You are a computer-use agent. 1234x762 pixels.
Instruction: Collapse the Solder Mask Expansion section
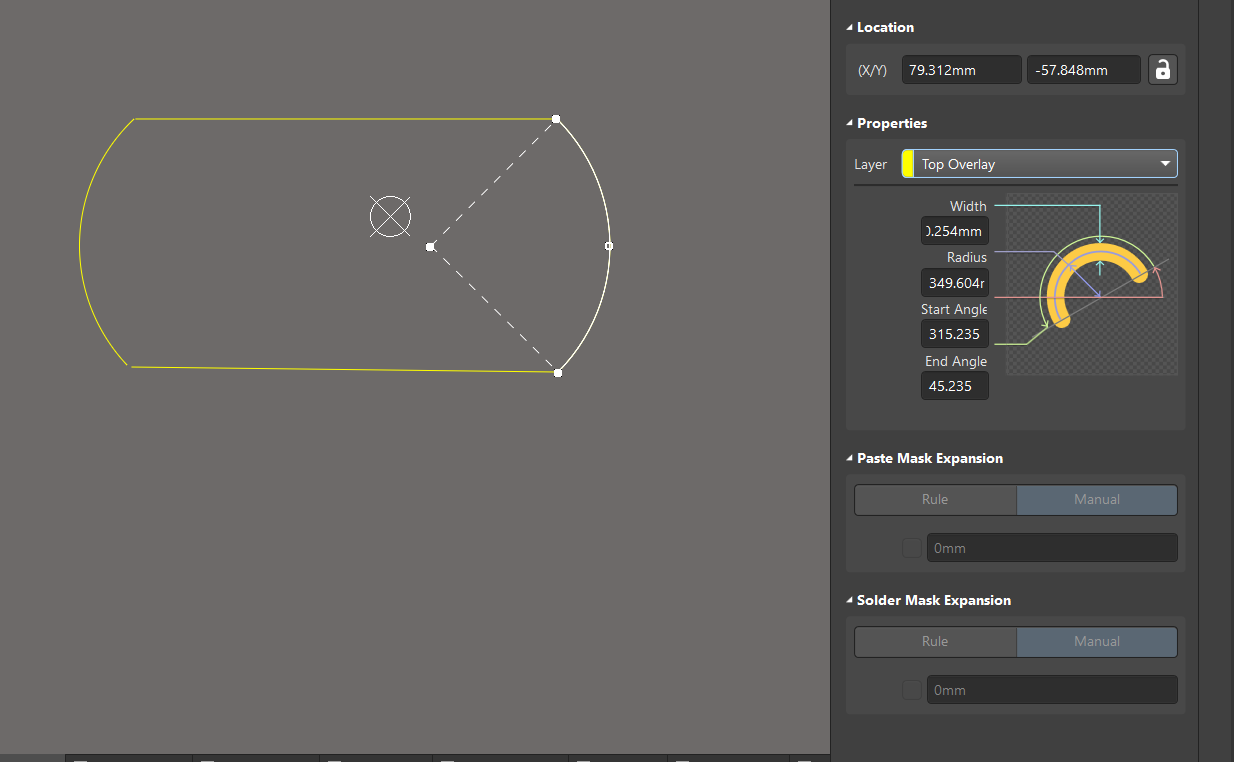[850, 601]
